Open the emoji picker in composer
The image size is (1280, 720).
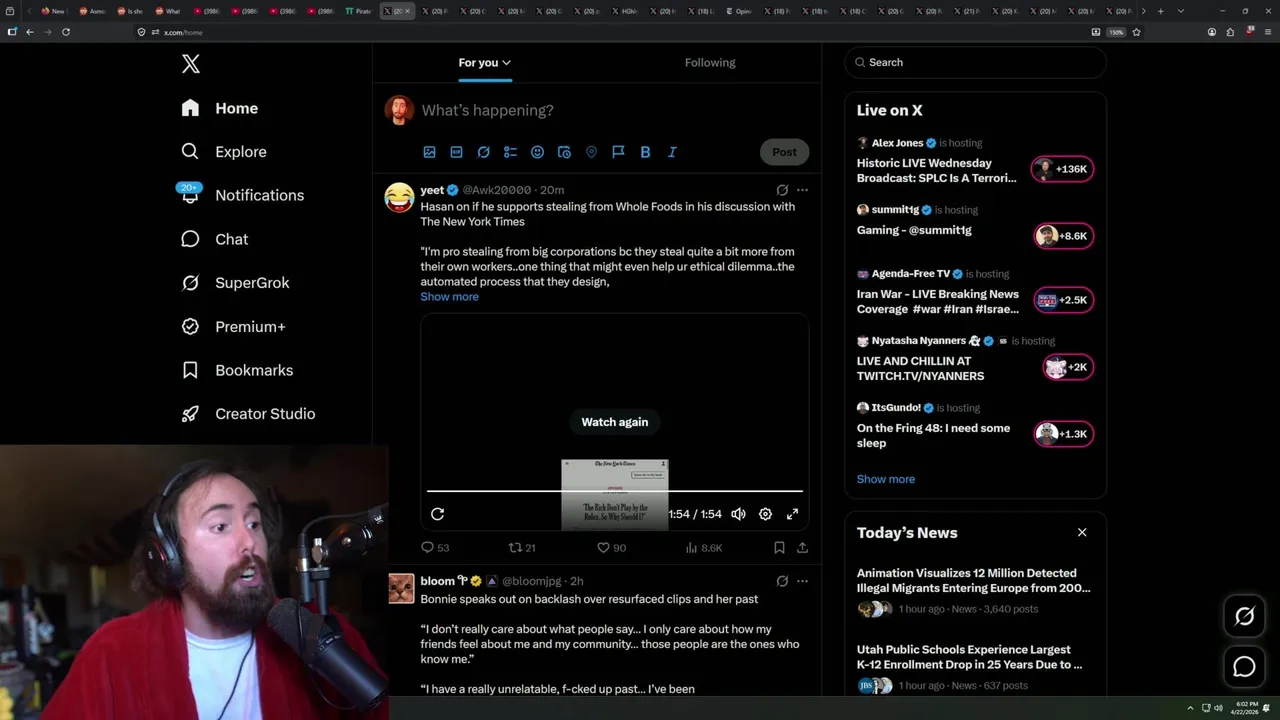(x=537, y=152)
